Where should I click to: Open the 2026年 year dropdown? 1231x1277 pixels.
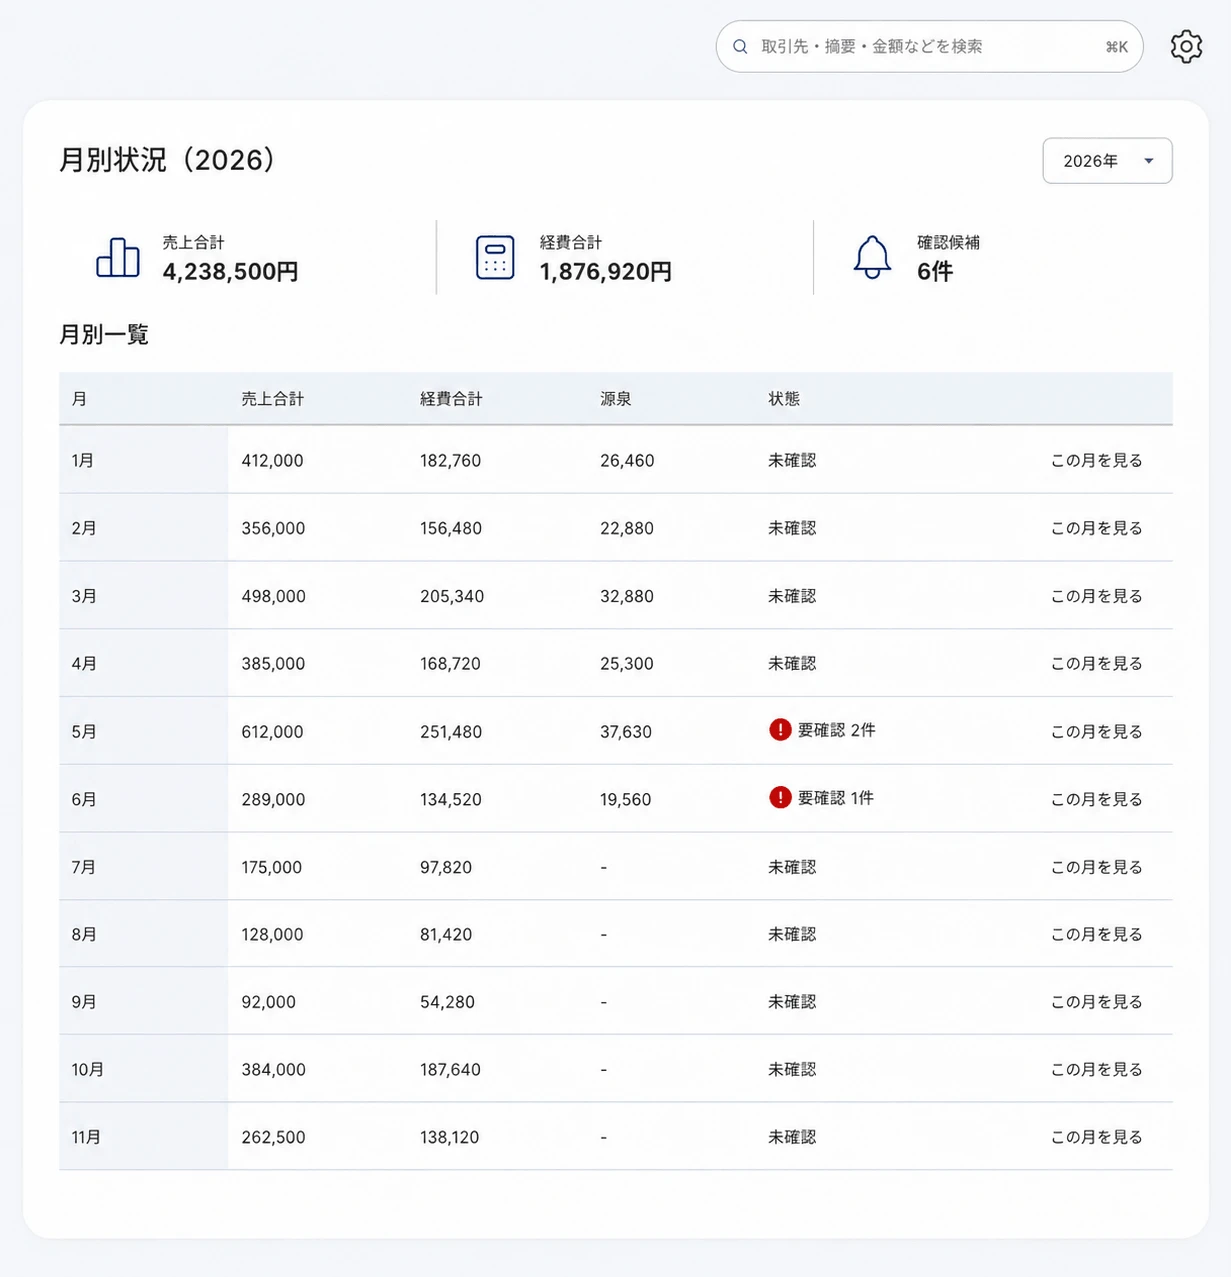(1107, 161)
